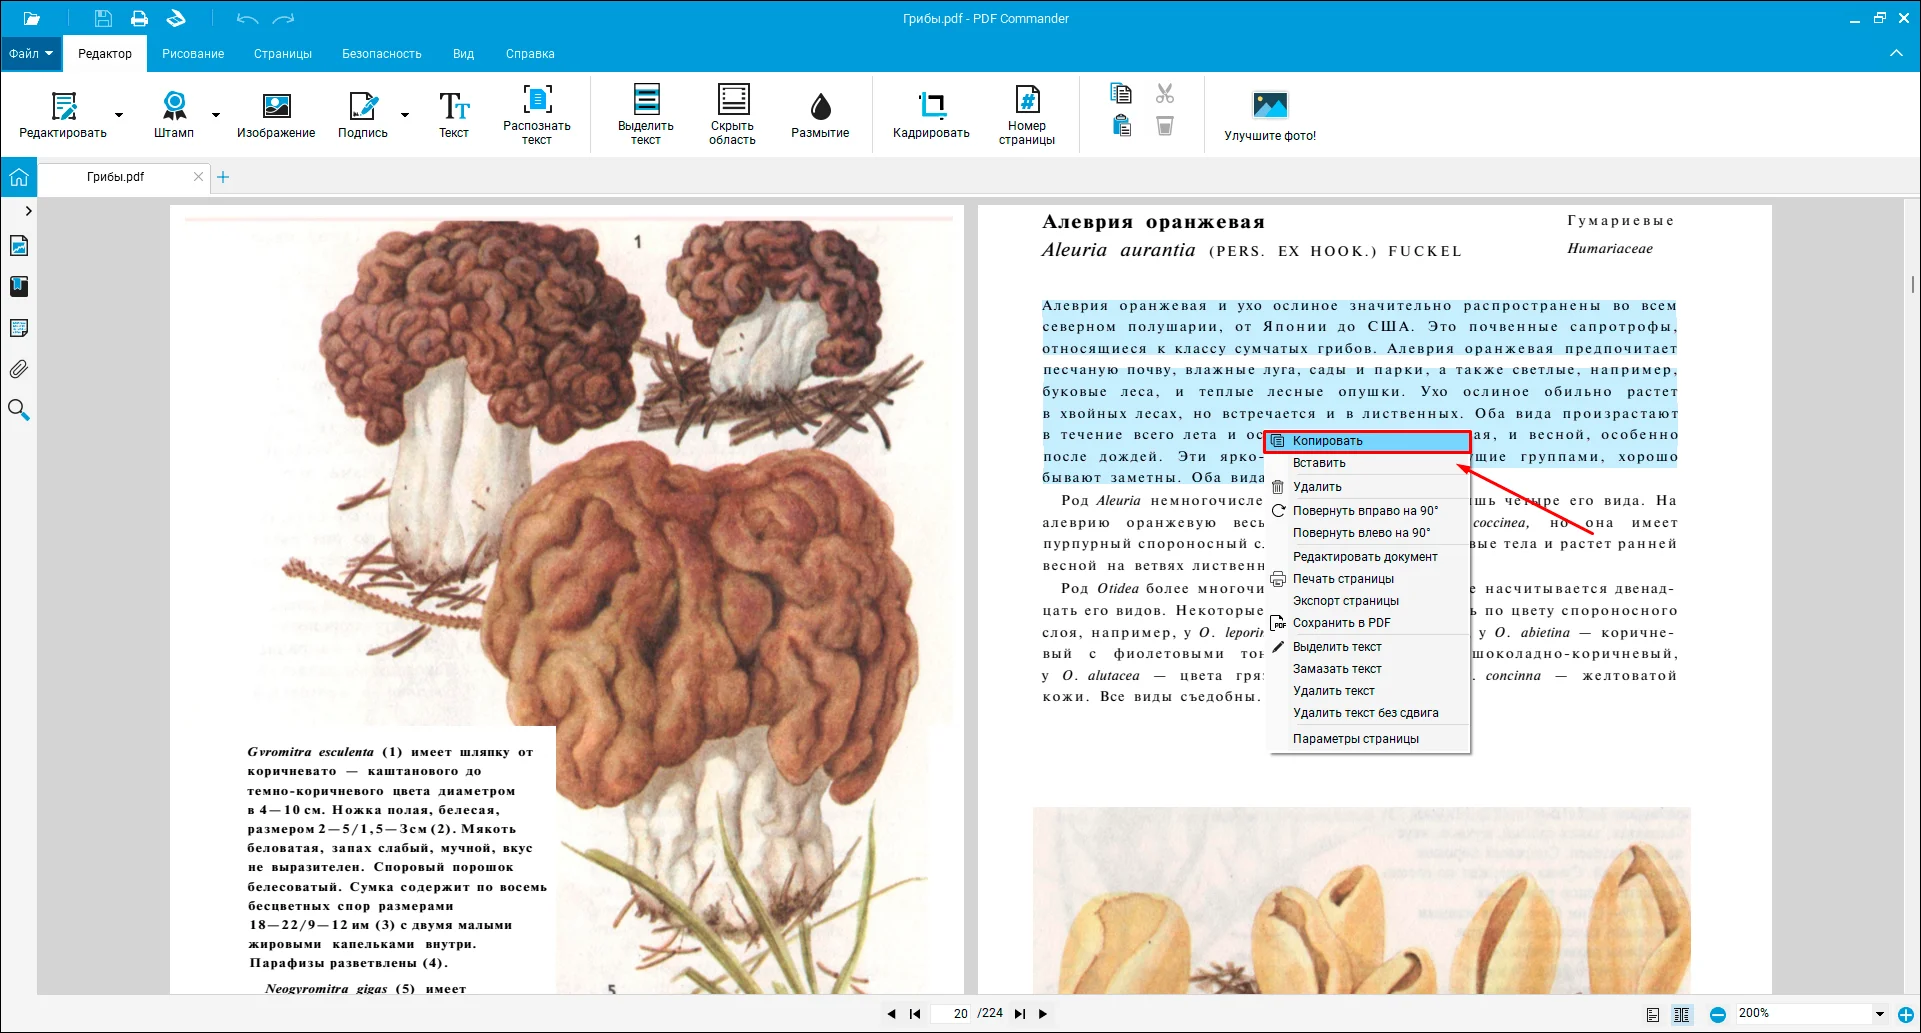
Task: Select Редактировать документ menu item
Action: coord(1368,557)
